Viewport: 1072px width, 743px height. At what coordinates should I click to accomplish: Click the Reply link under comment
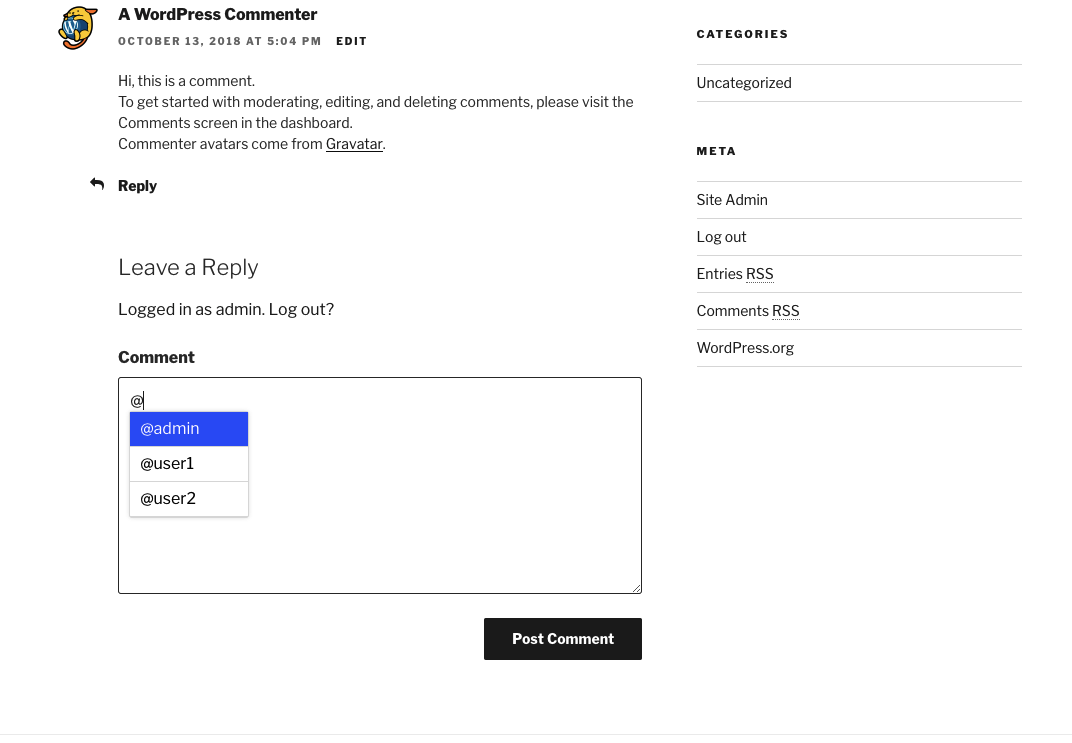coord(137,186)
